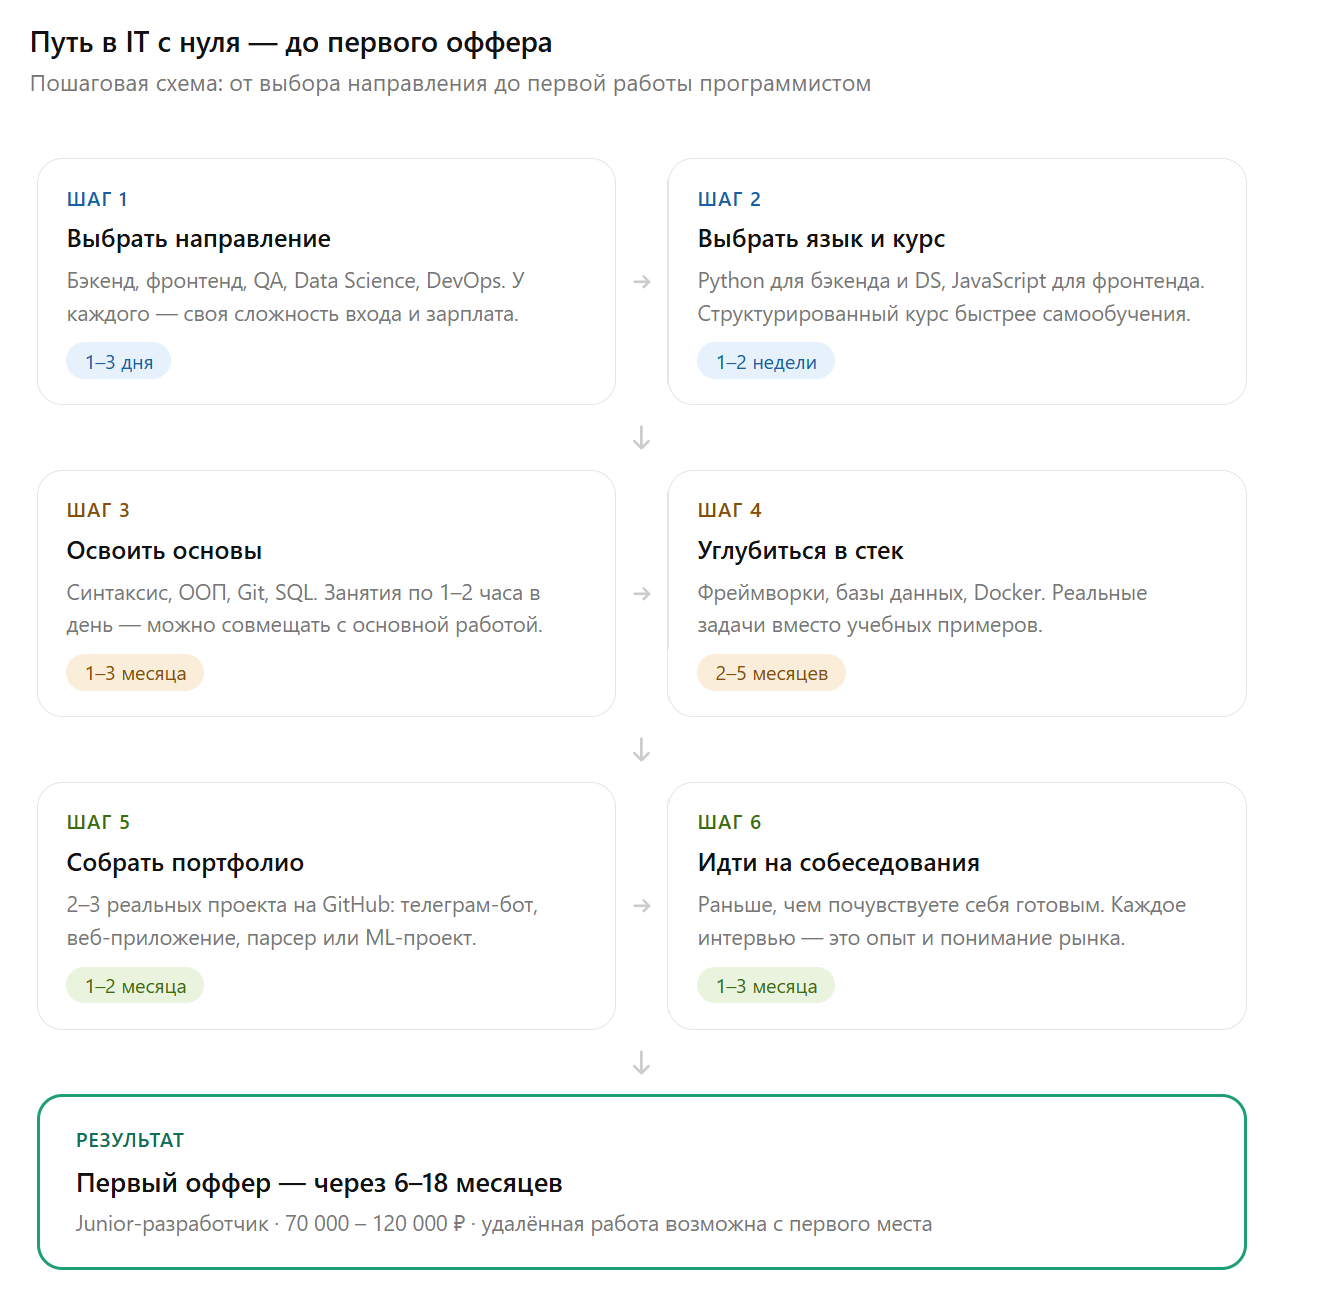
Task: Select the "Выбрать язык и курс" card title
Action: [821, 239]
